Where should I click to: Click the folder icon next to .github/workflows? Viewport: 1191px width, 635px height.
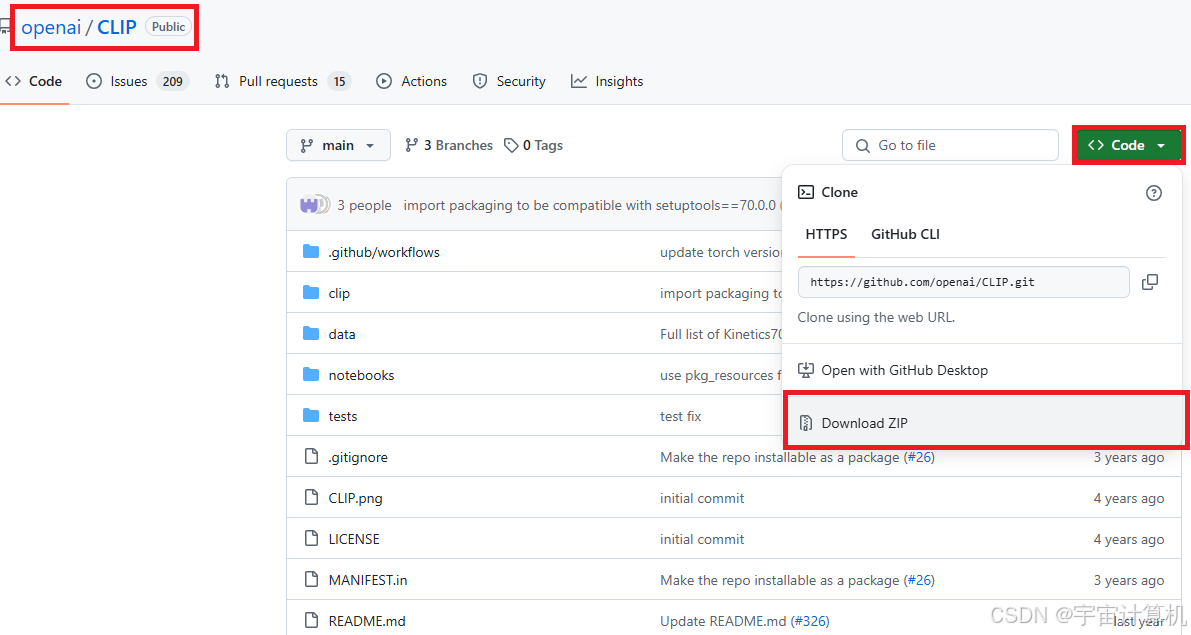tap(311, 251)
